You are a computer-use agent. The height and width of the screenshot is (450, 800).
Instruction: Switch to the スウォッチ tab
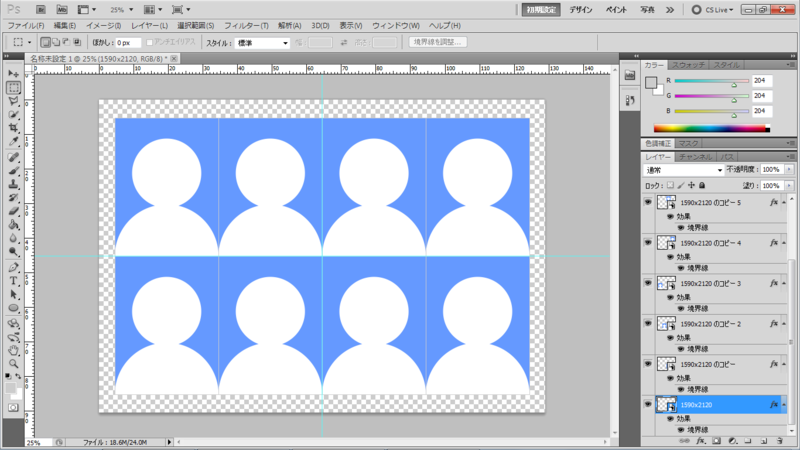point(688,65)
